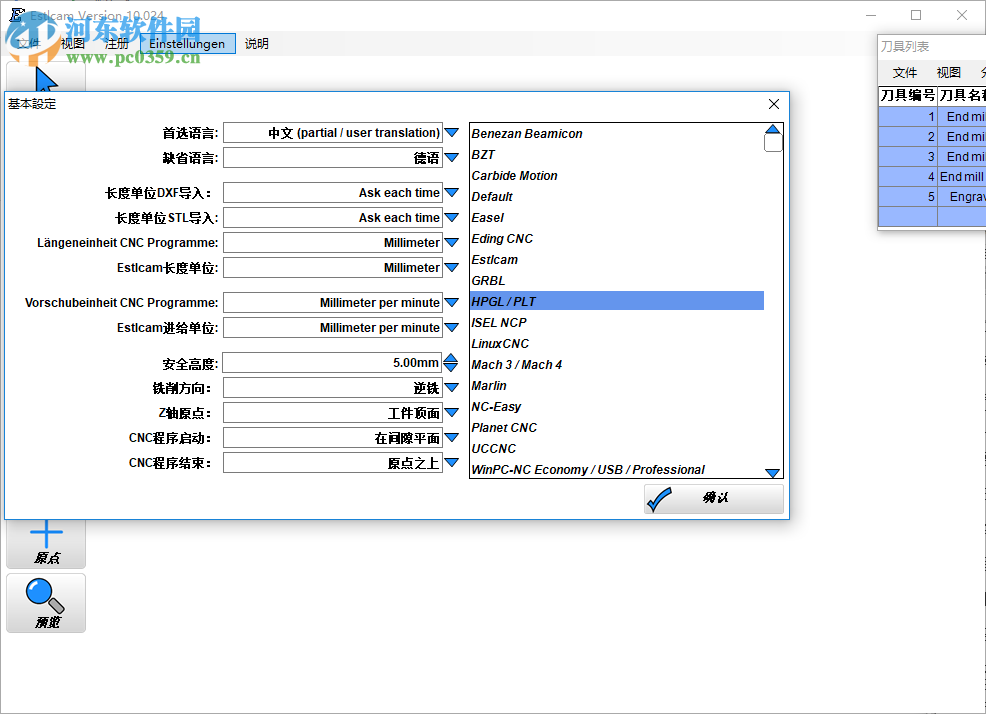Select tool row 2 in 刀具列表
Image resolution: width=986 pixels, height=714 pixels.
(932, 137)
